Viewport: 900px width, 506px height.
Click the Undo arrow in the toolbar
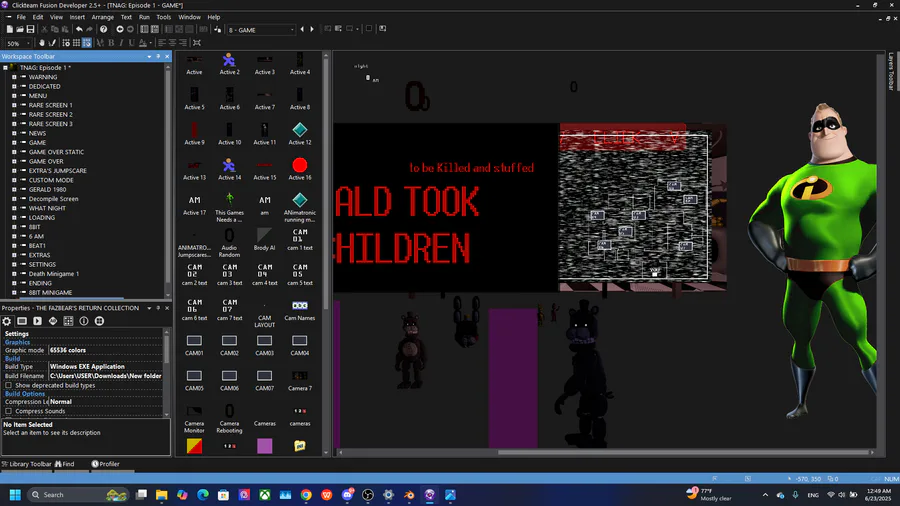(x=79, y=29)
